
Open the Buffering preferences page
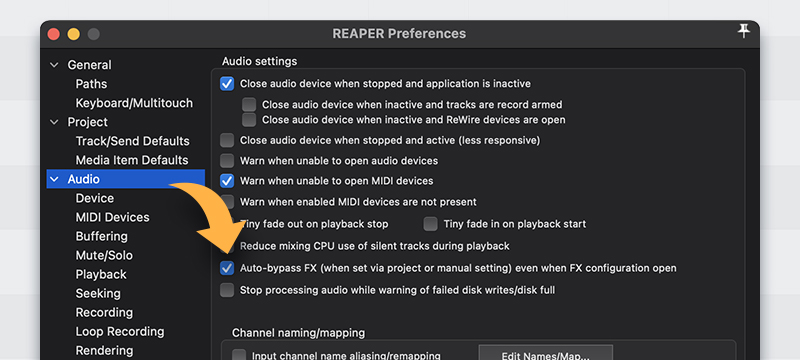[102, 237]
